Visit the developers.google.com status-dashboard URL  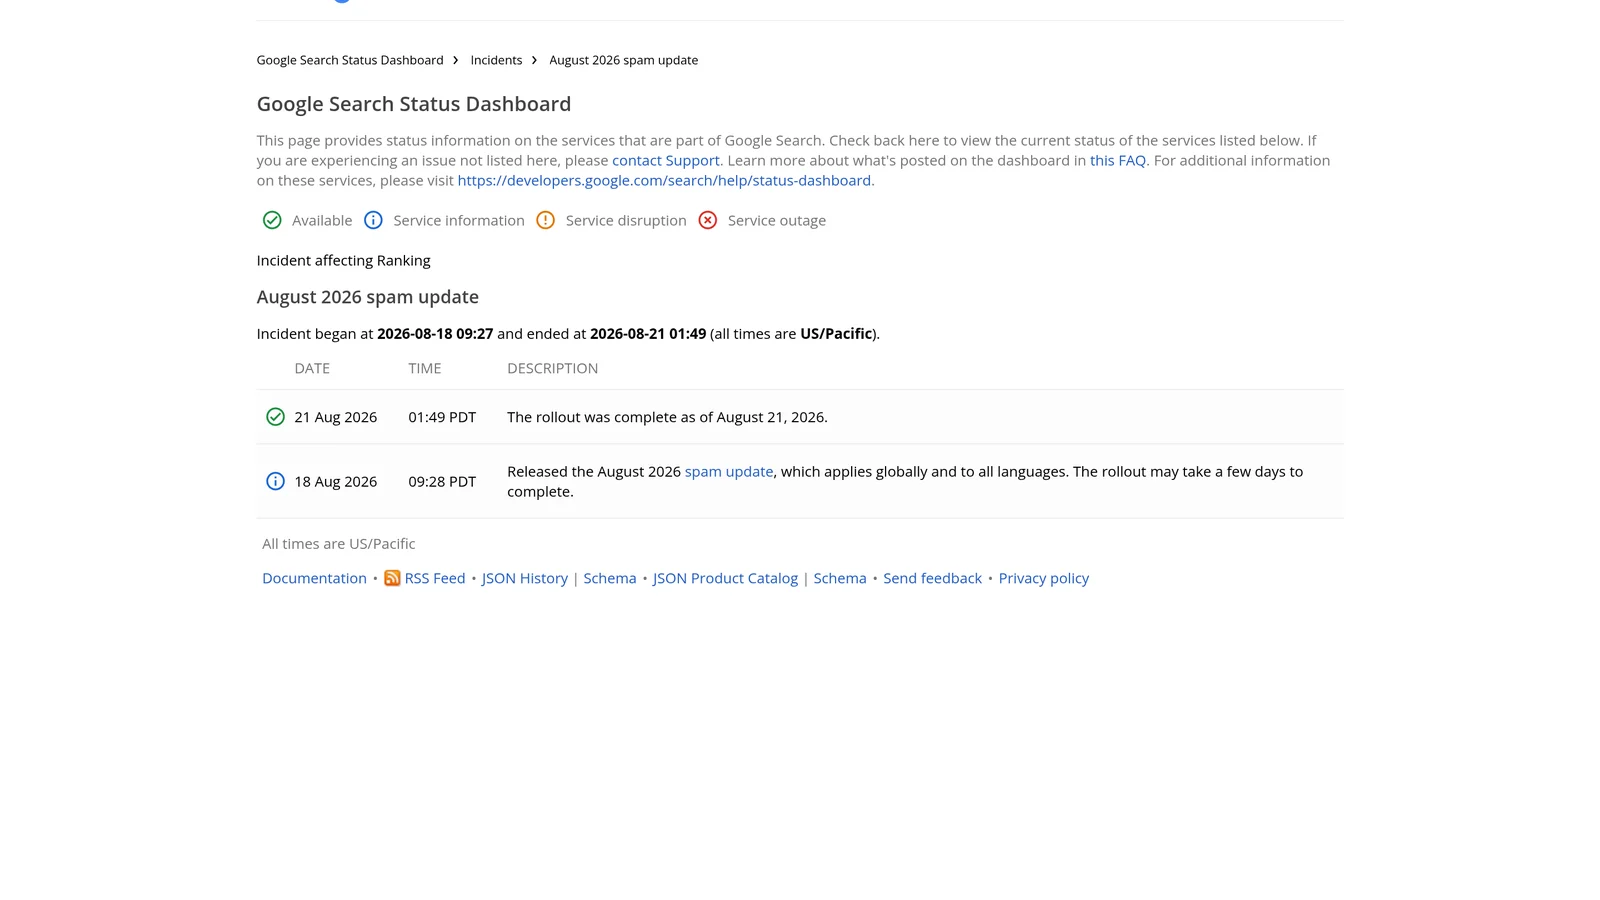664,180
